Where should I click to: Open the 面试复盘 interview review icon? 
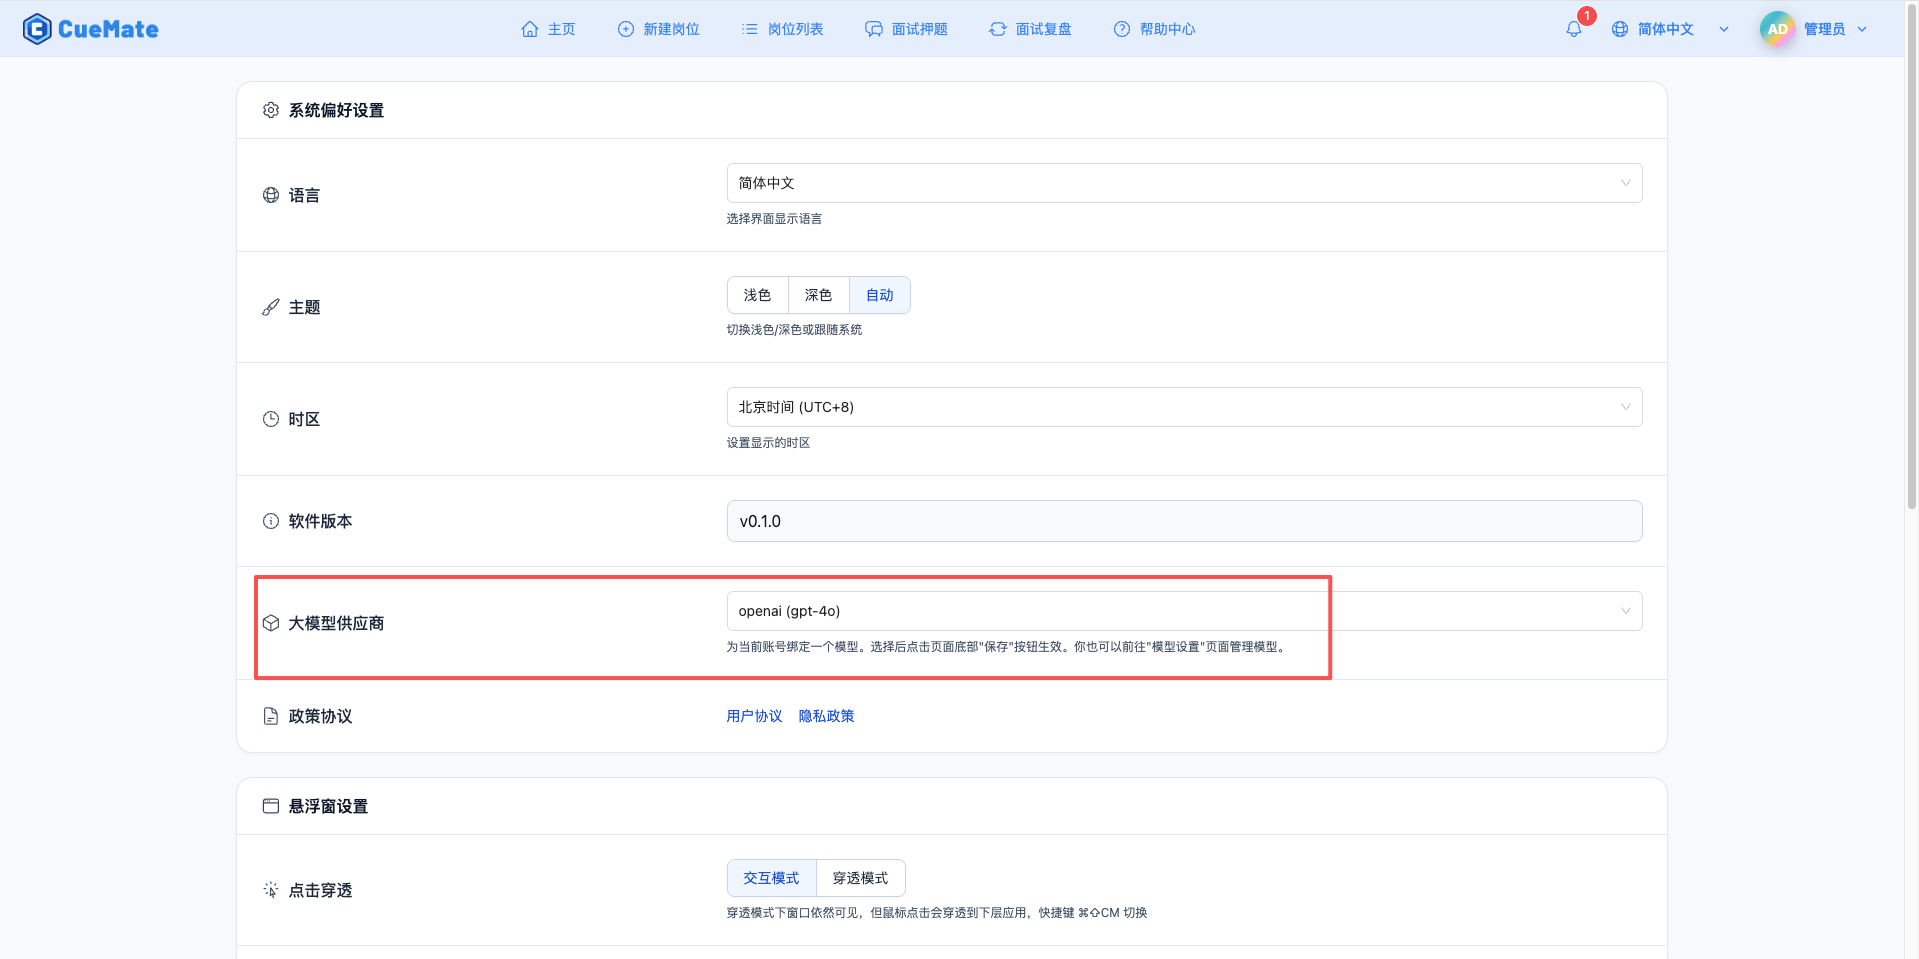[x=997, y=29]
